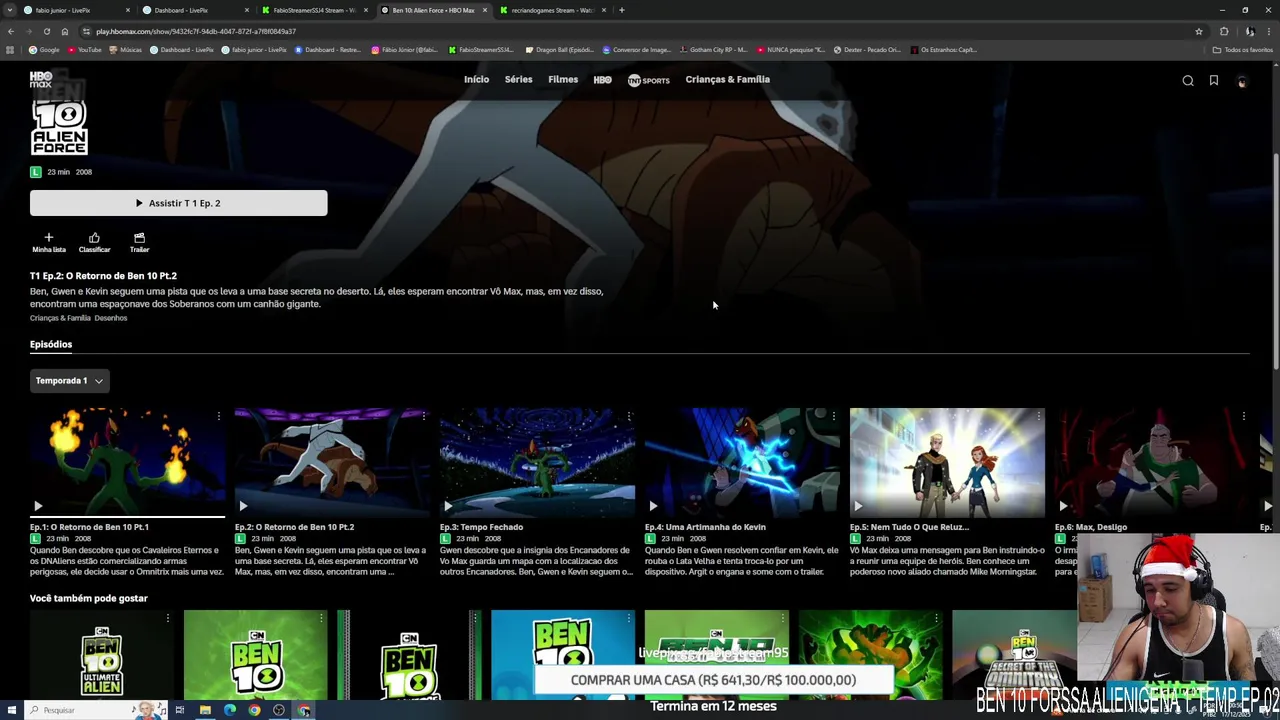Open more options for Ep.5 card

point(1039,416)
